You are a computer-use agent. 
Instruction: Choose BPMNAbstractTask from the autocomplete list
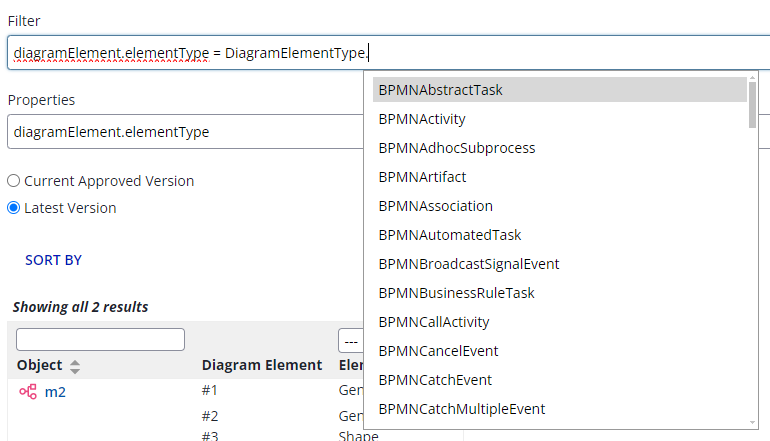click(440, 90)
